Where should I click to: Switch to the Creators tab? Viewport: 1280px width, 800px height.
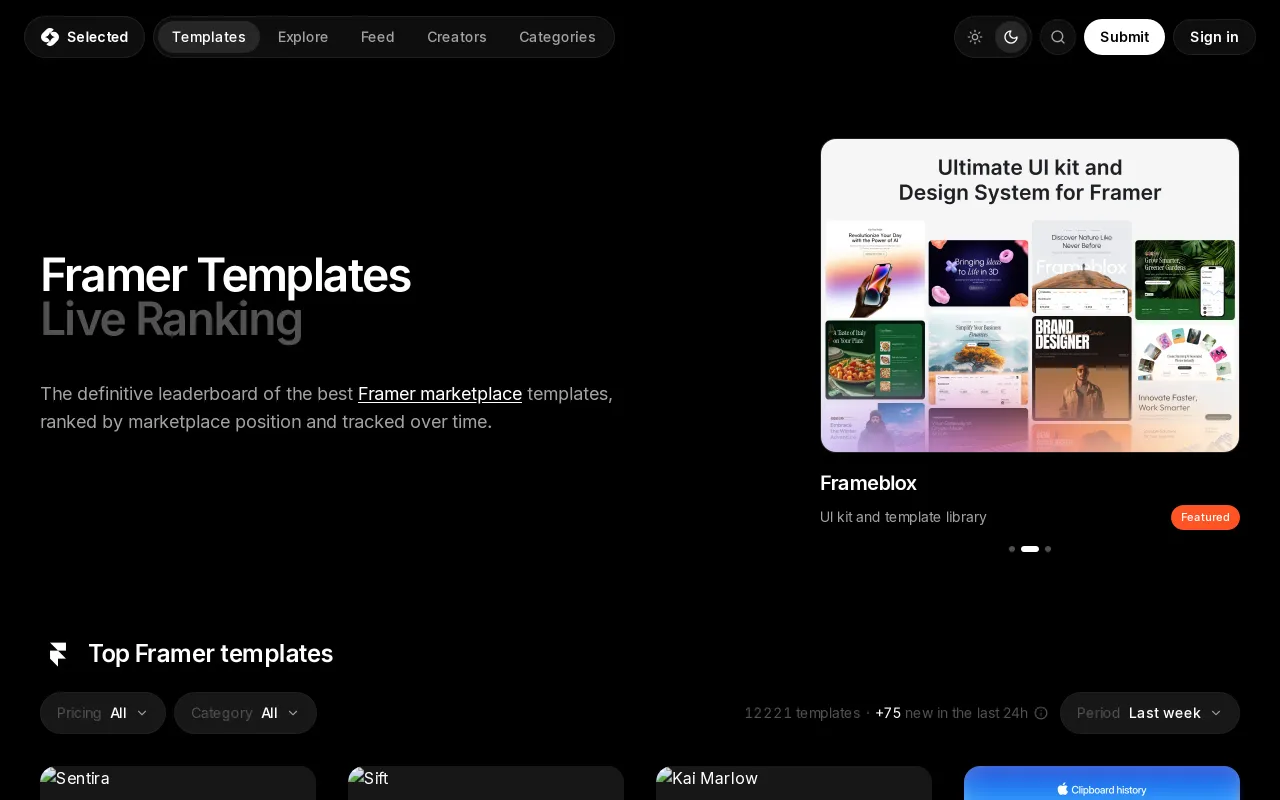tap(457, 37)
